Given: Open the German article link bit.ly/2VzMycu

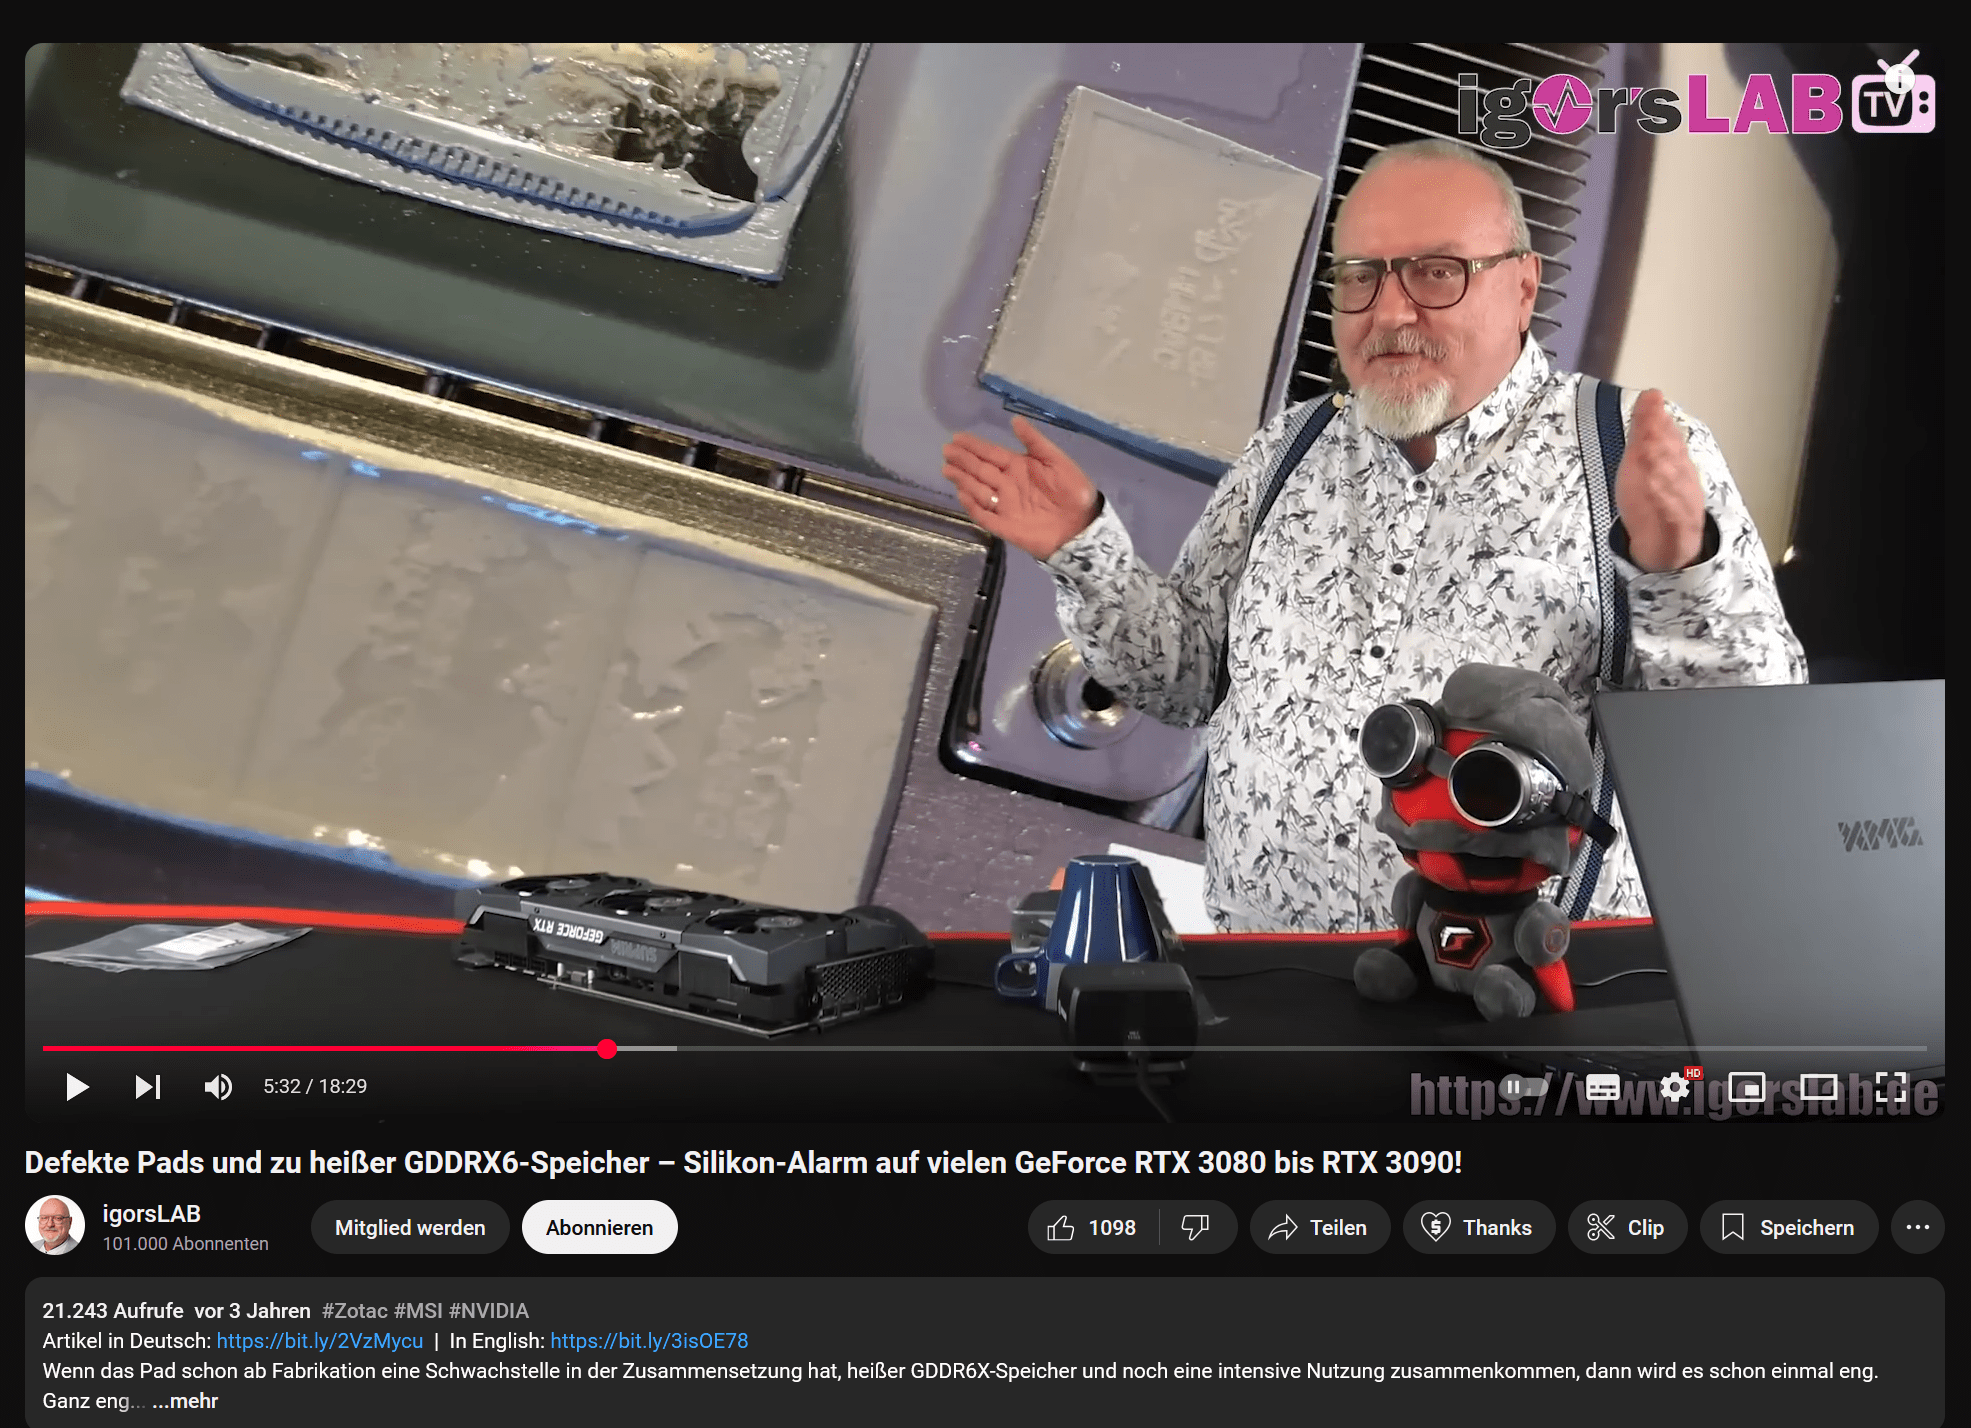Looking at the screenshot, I should (x=320, y=1340).
